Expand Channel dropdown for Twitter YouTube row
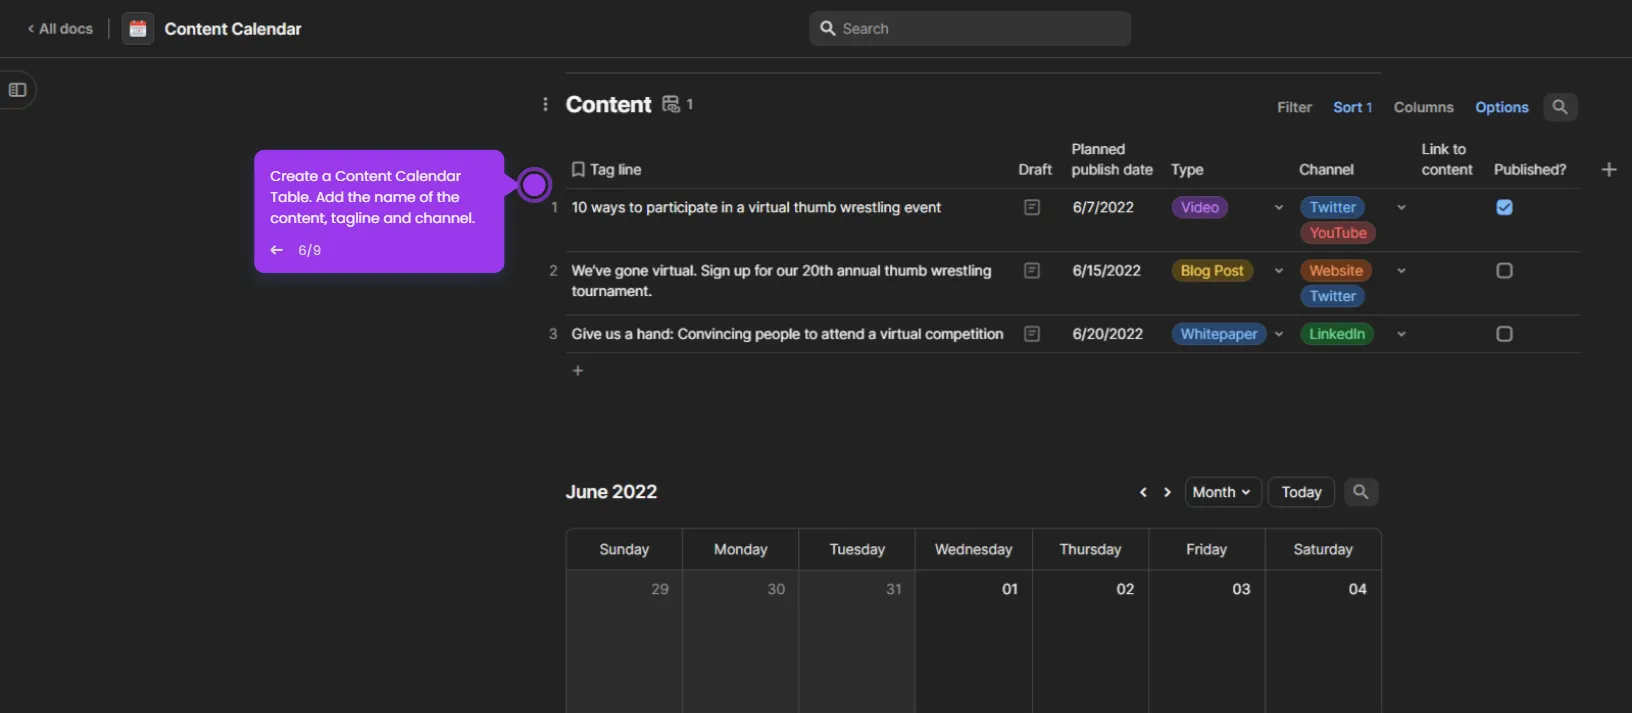This screenshot has height=713, width=1632. [x=1401, y=208]
